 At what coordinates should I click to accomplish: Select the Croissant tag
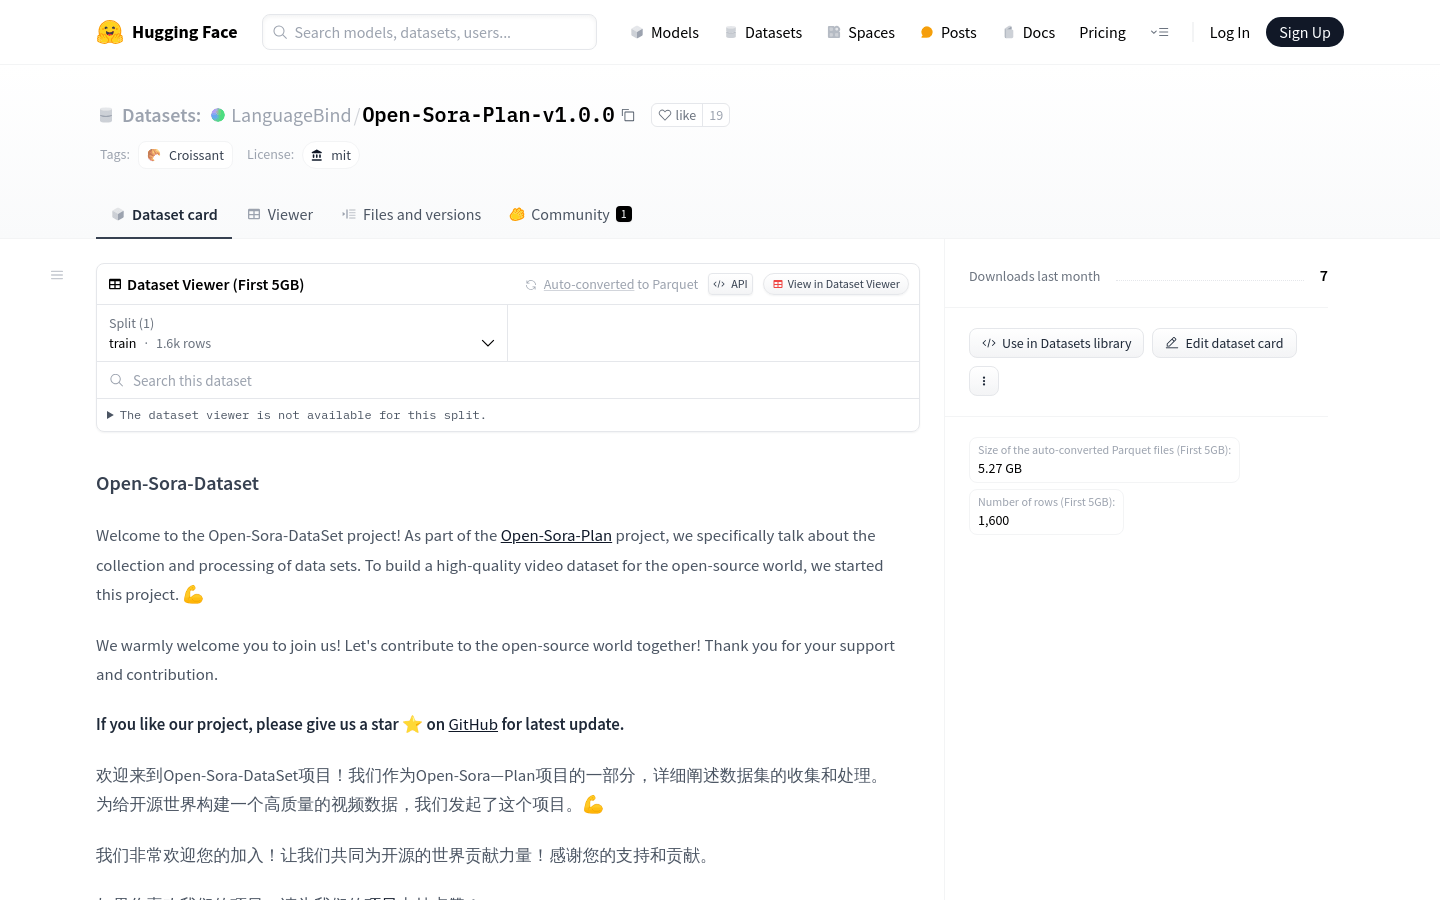tap(185, 155)
